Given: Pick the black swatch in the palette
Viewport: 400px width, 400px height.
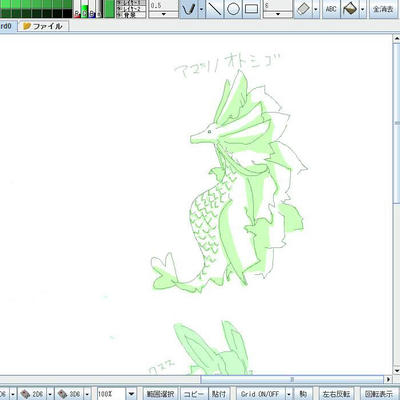Looking at the screenshot, I should (67, 14).
